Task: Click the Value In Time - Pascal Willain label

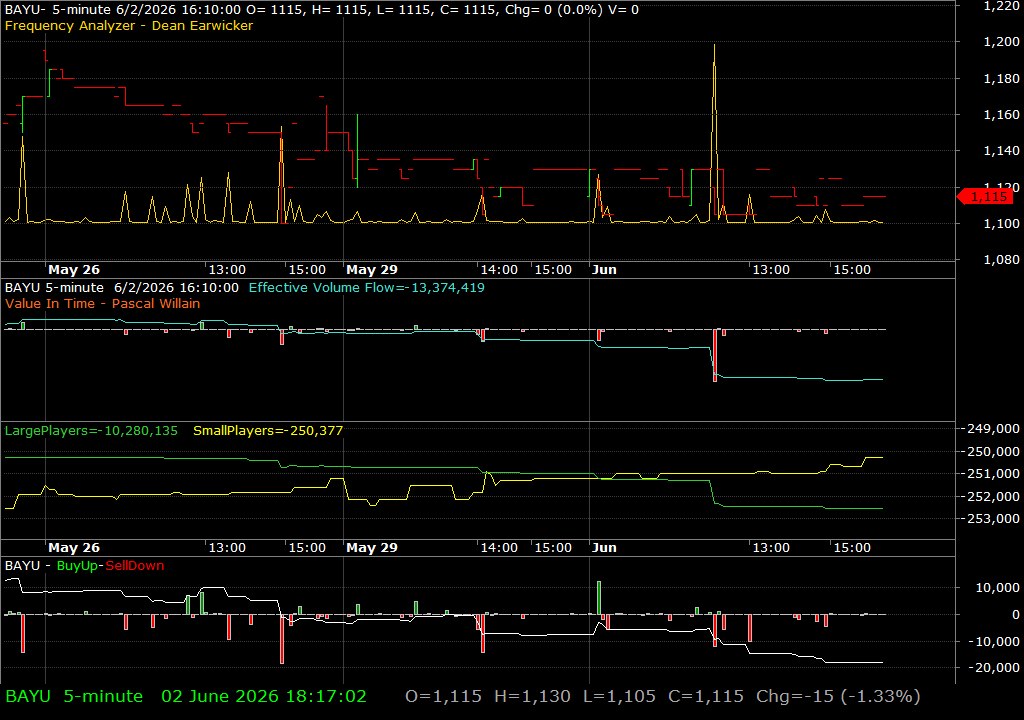Action: click(x=103, y=303)
